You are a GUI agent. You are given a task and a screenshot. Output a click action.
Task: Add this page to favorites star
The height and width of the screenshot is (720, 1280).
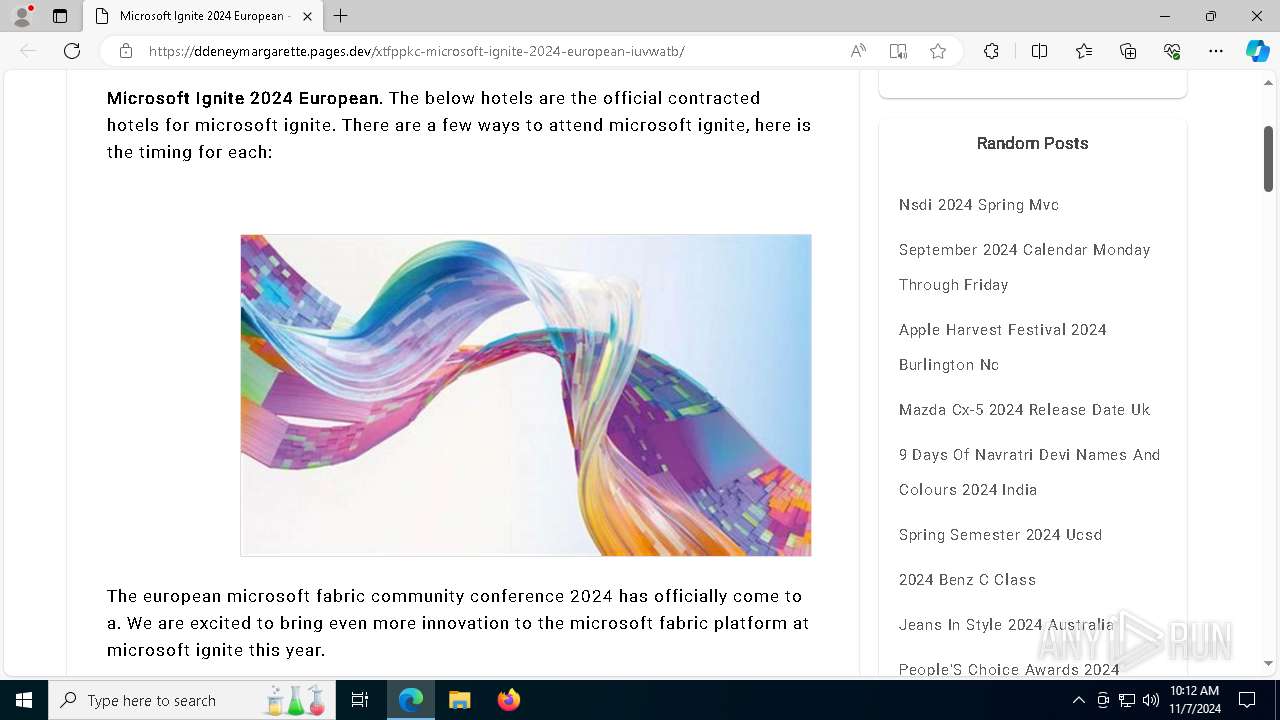pos(938,51)
